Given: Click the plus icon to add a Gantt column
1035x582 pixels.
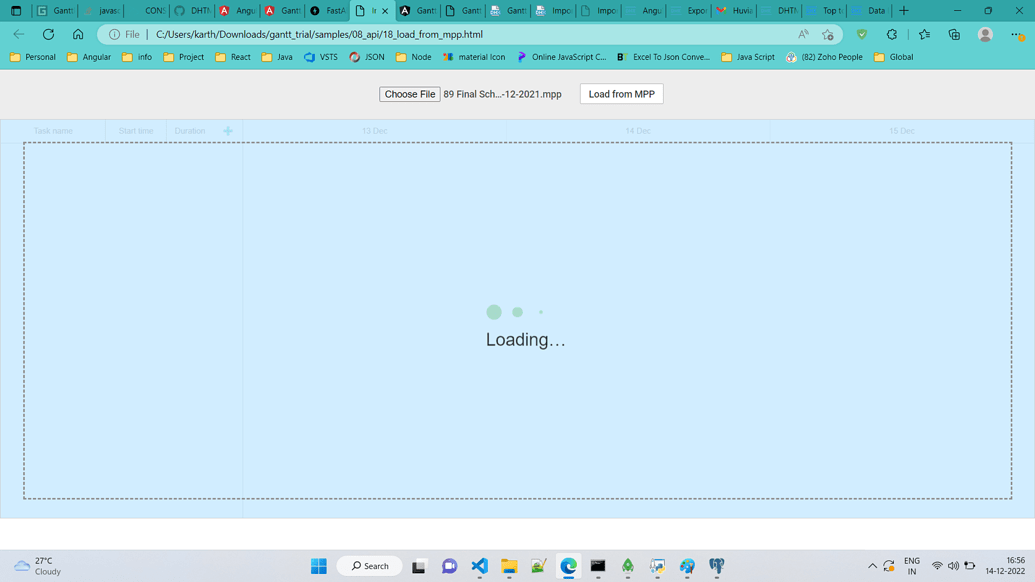Looking at the screenshot, I should (228, 130).
